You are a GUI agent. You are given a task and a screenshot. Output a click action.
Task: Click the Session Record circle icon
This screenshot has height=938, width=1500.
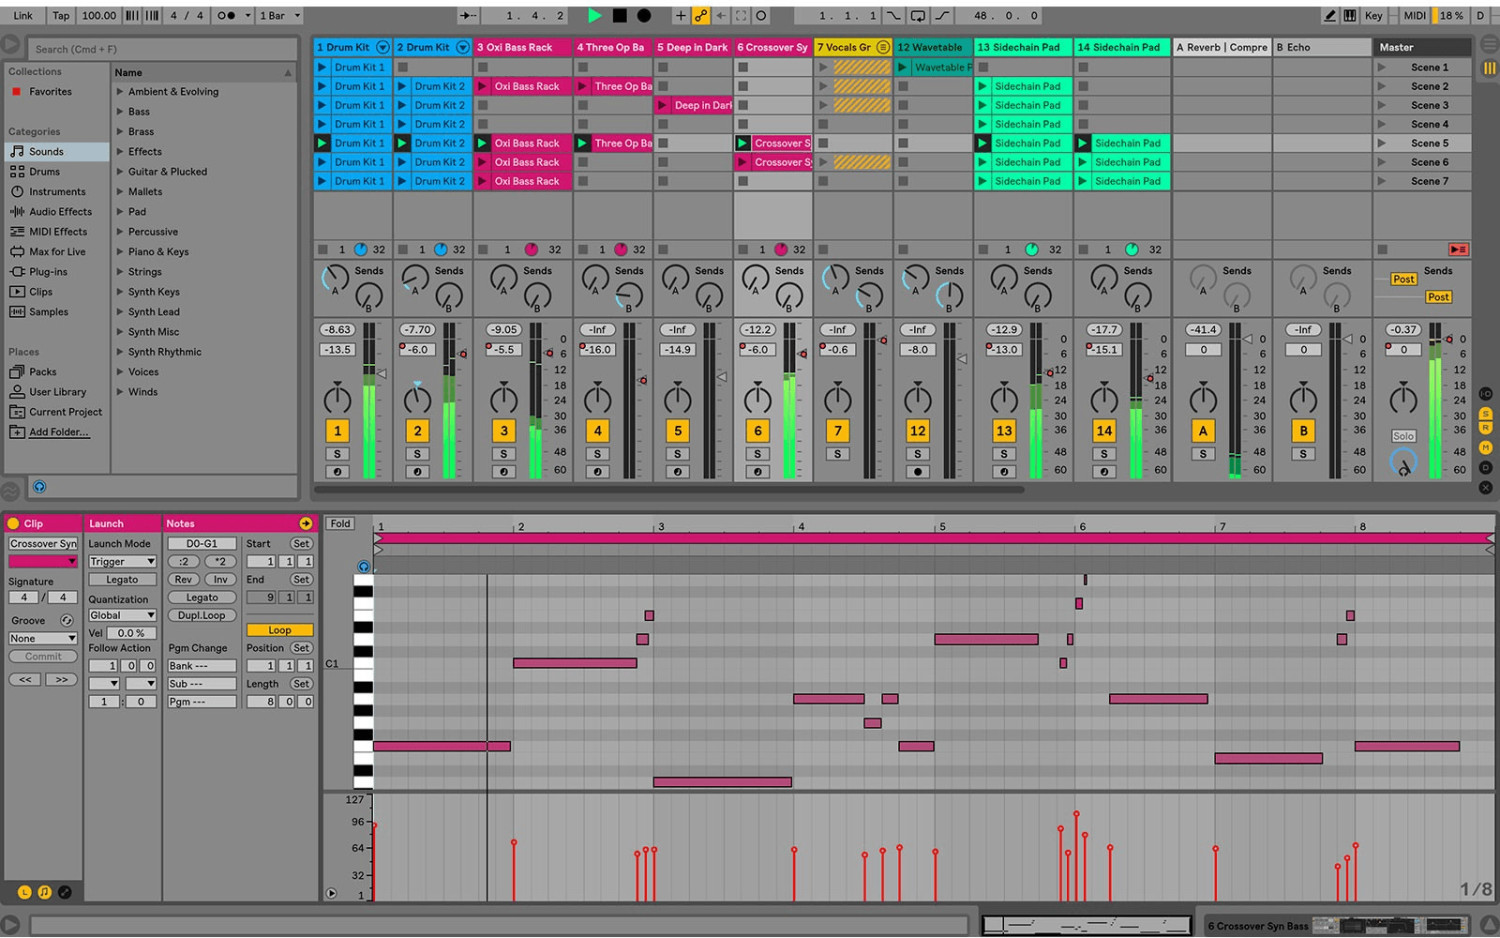pyautogui.click(x=761, y=15)
